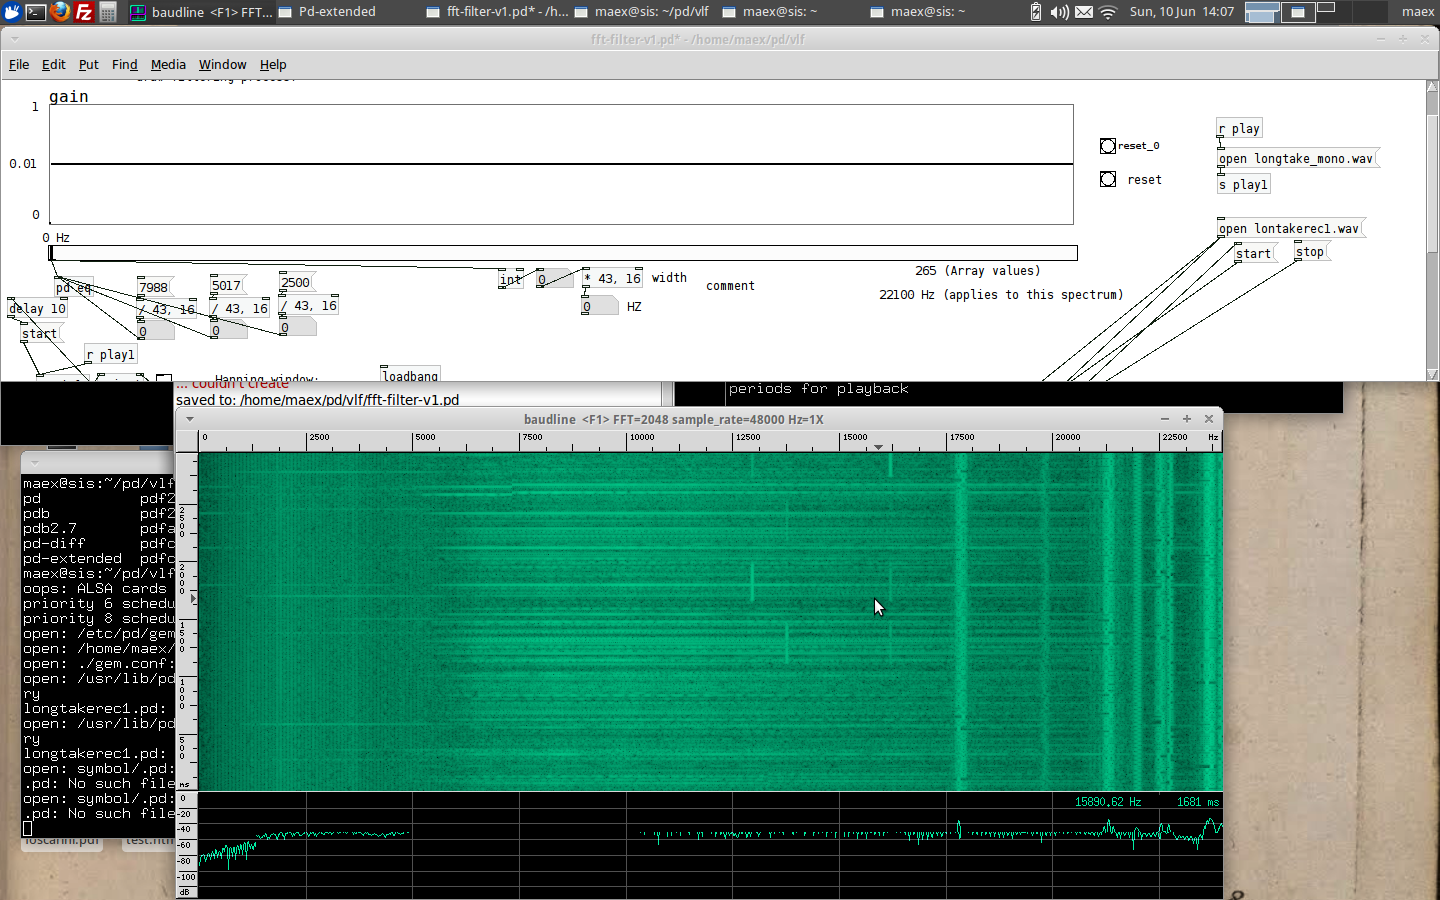Screen dimensions: 1440x900
Task: Open the Media menu
Action: click(x=168, y=64)
